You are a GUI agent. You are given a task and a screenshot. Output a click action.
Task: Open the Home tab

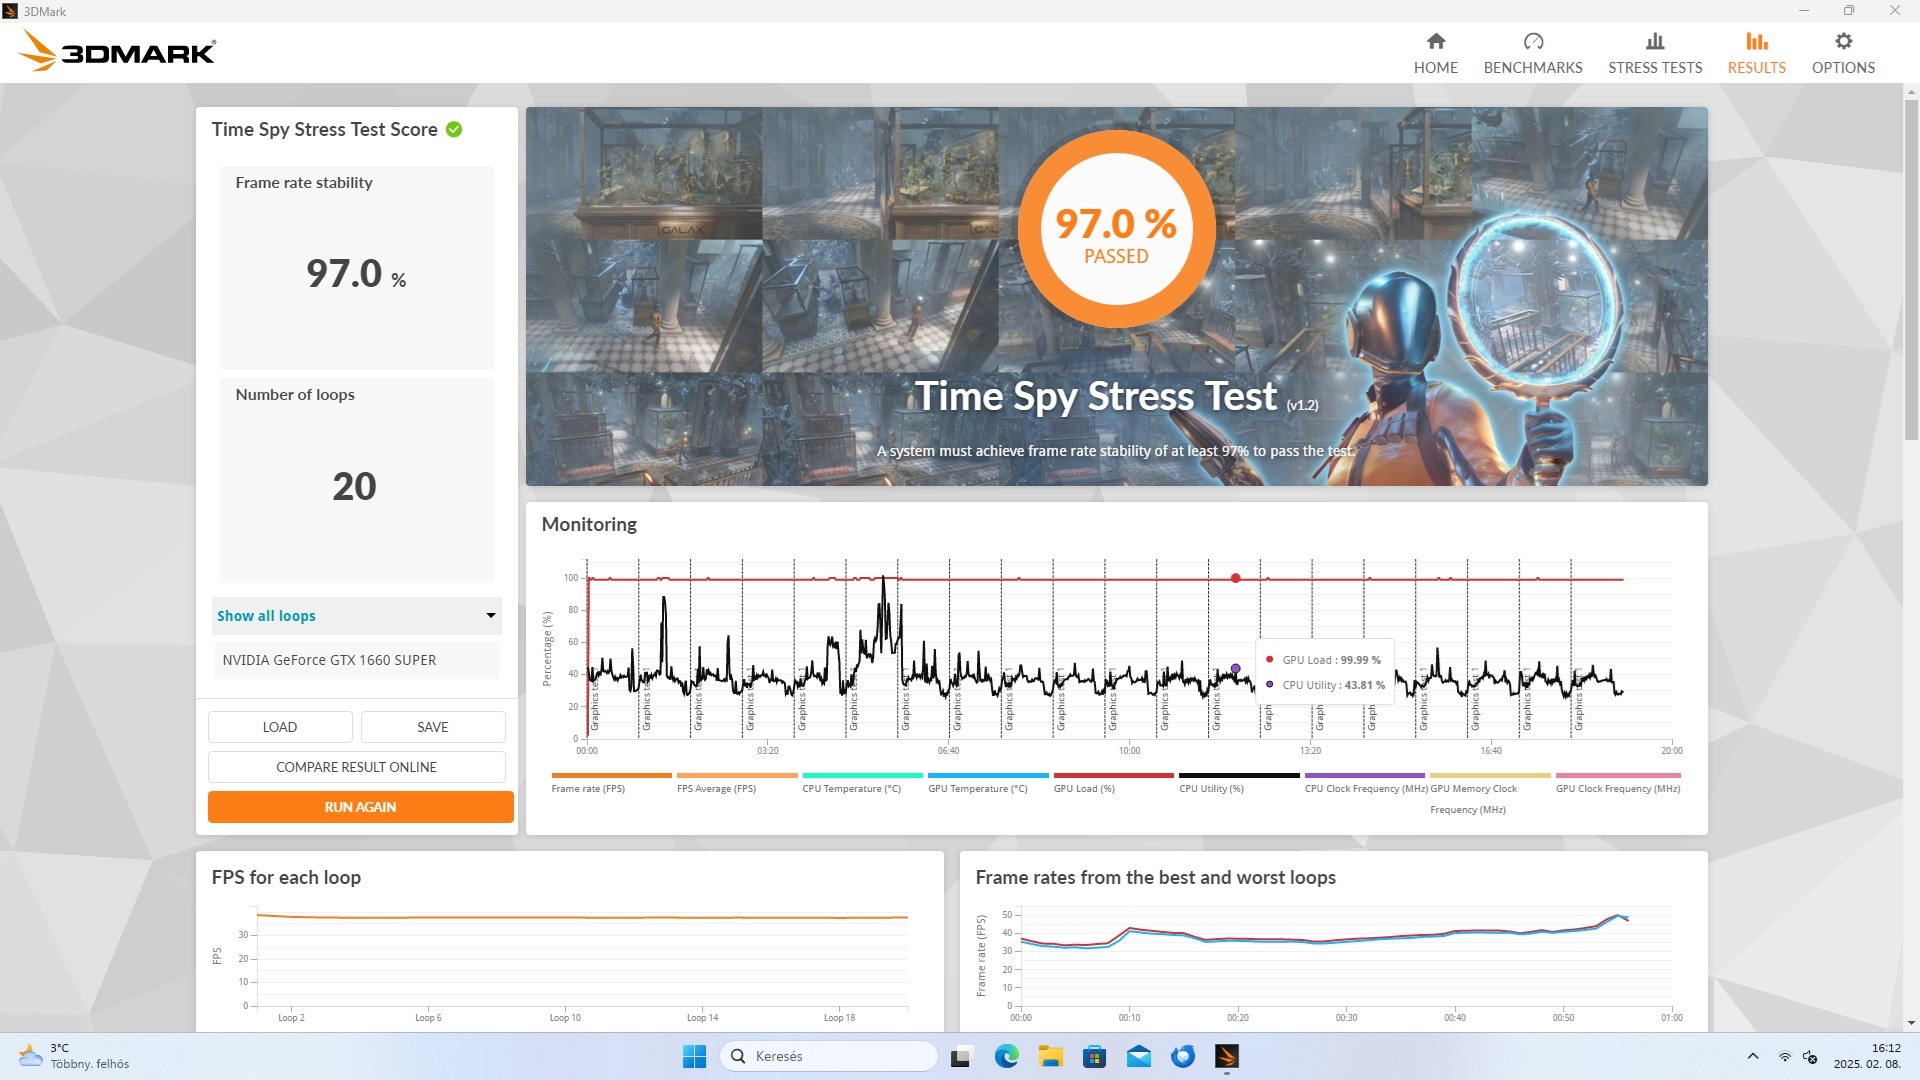click(1435, 53)
